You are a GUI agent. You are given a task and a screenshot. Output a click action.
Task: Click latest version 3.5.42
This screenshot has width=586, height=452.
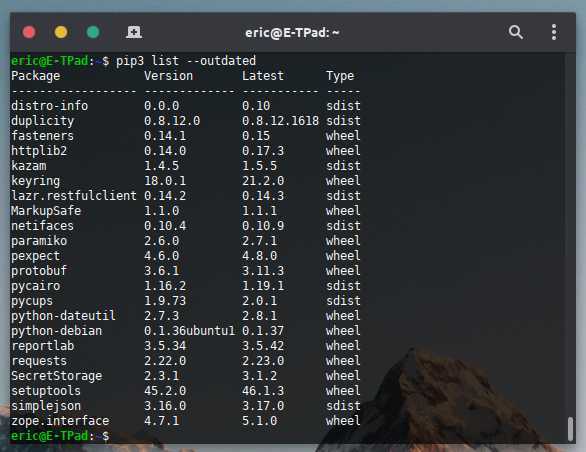(x=263, y=346)
